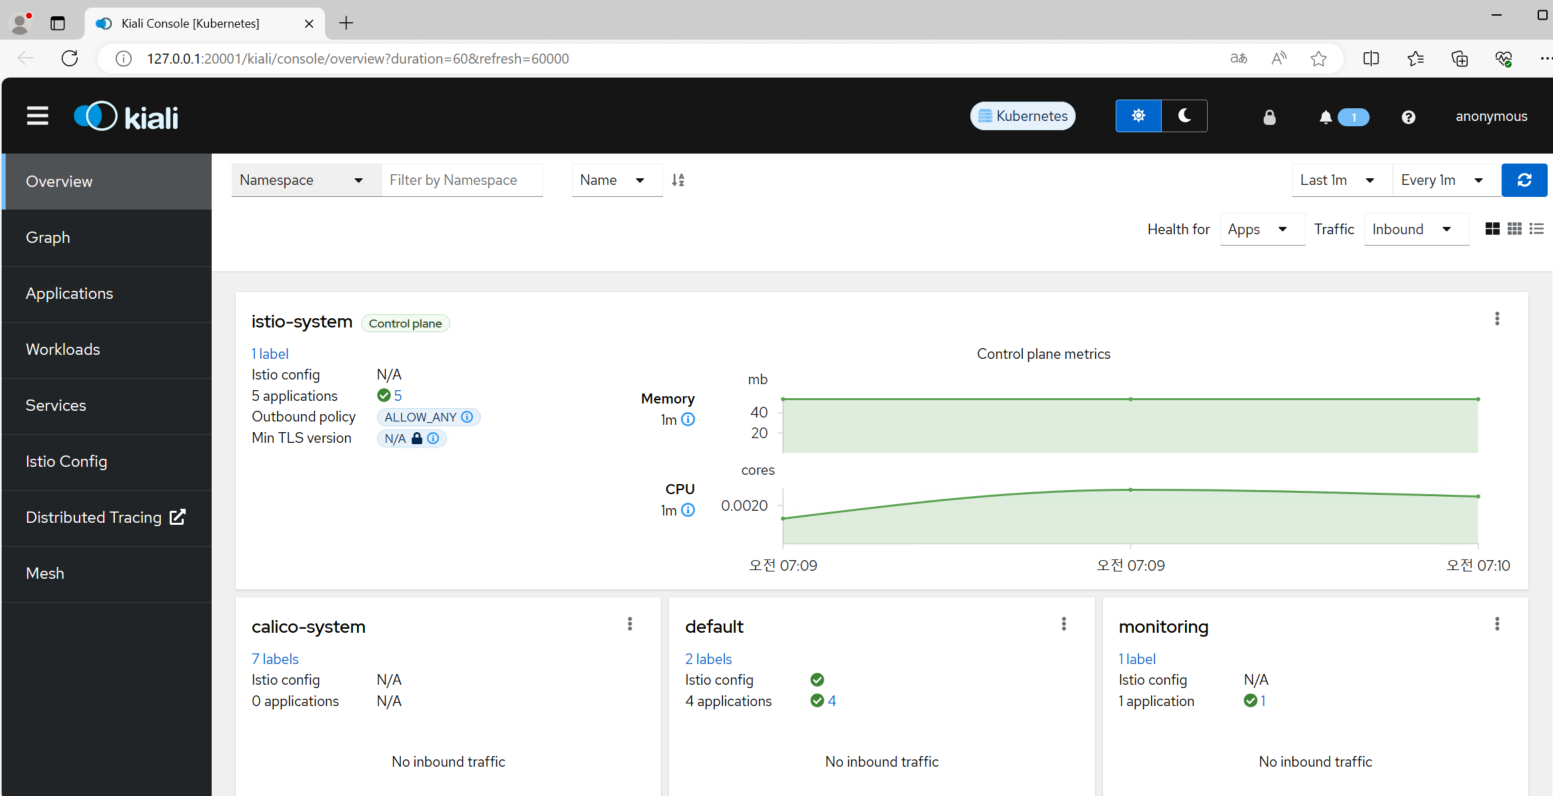Open default namespace kebab menu
The width and height of the screenshot is (1553, 796).
[x=1064, y=624]
